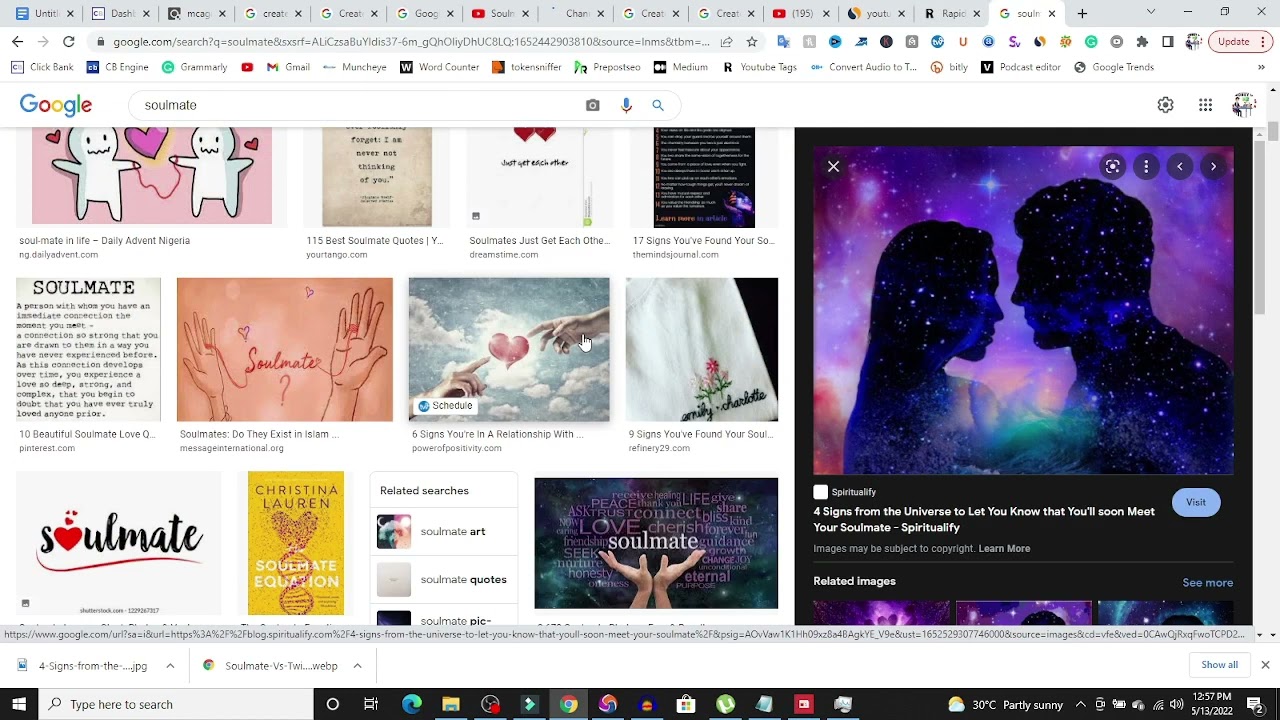
Task: Close the current soulmate search tab
Action: tap(1052, 13)
